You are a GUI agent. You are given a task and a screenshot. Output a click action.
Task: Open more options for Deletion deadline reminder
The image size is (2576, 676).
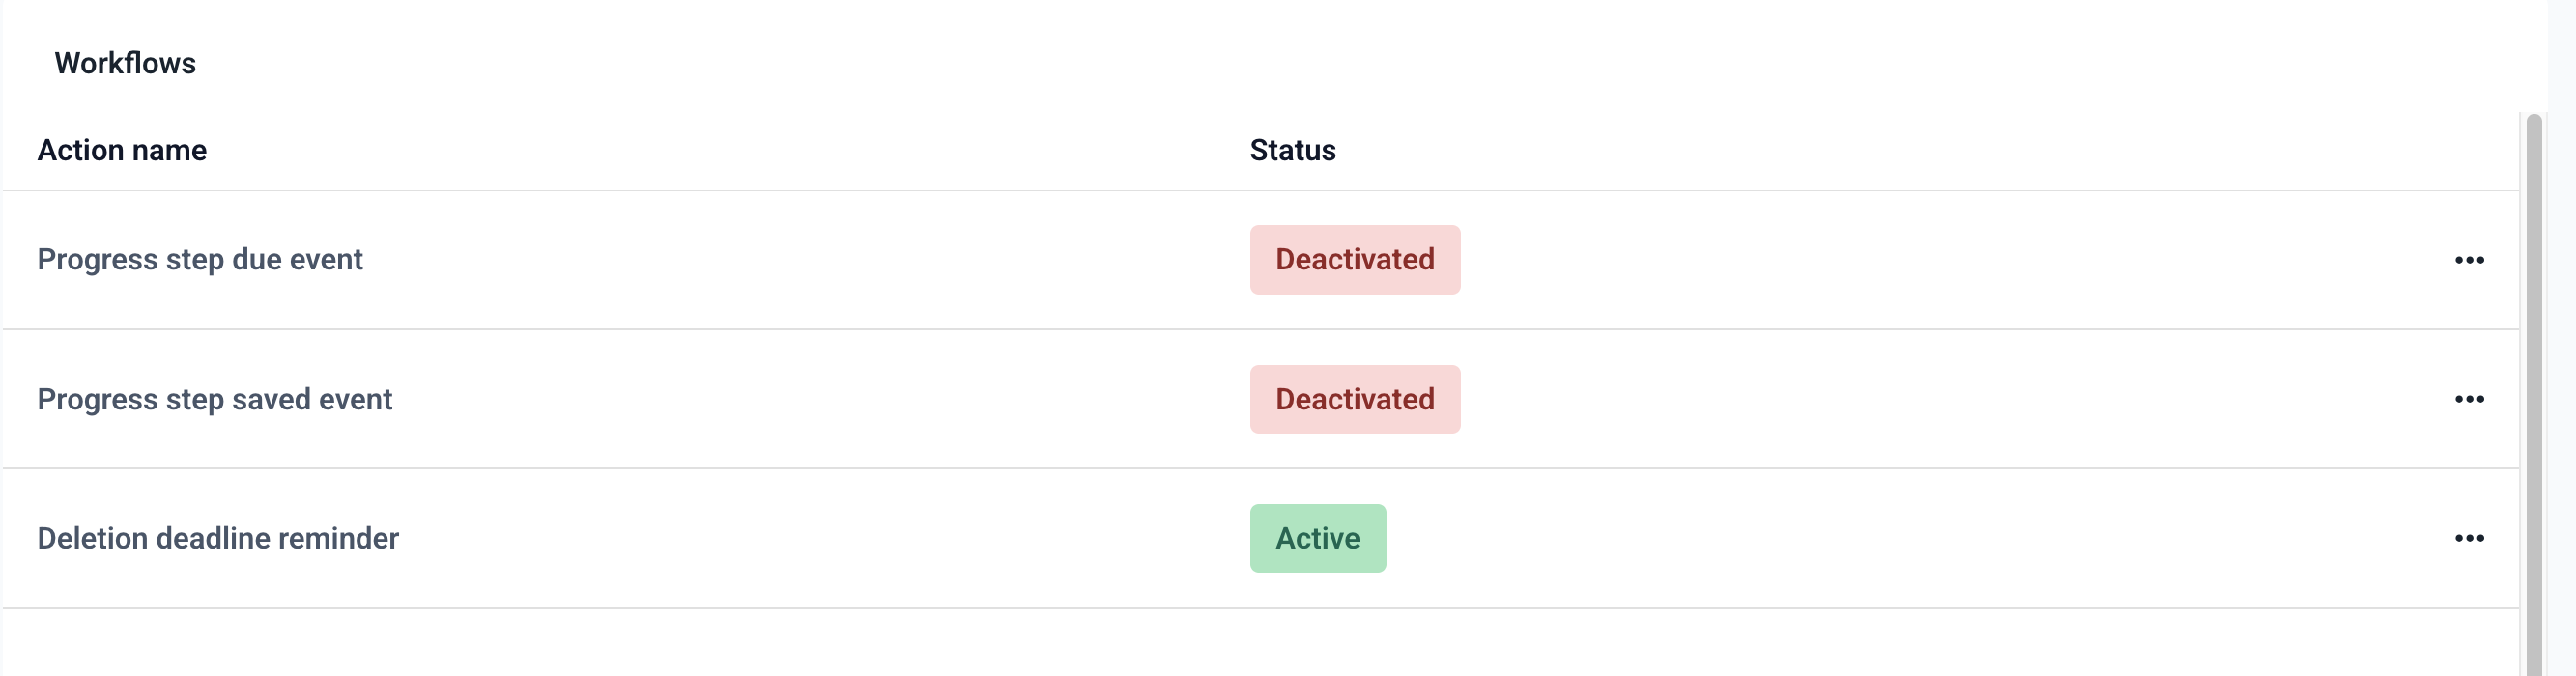(x=2468, y=538)
